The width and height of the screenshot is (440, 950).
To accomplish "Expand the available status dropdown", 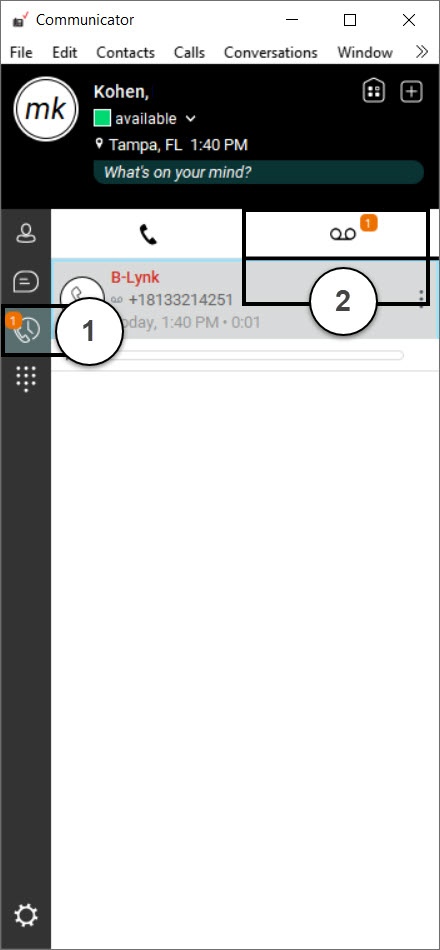I will [191, 119].
